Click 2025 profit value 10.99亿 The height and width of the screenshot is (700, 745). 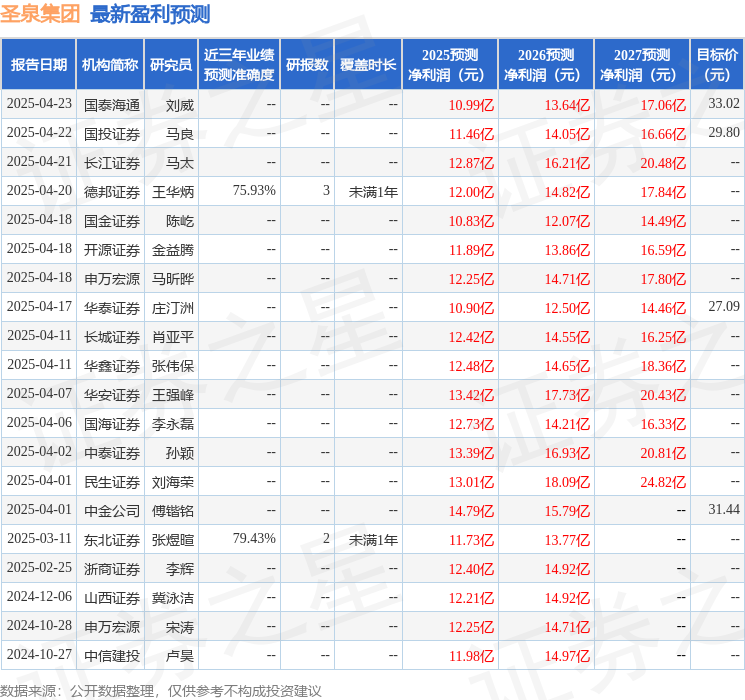click(471, 105)
